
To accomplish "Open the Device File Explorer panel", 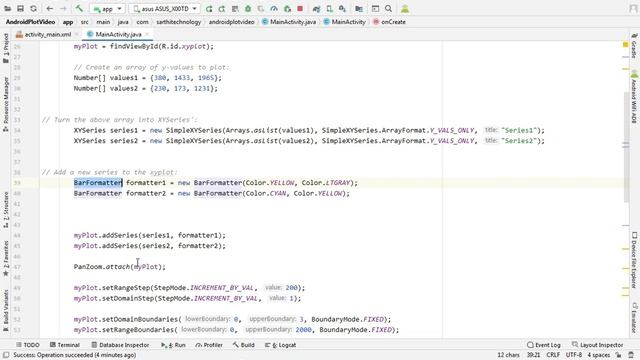I will coord(634,260).
